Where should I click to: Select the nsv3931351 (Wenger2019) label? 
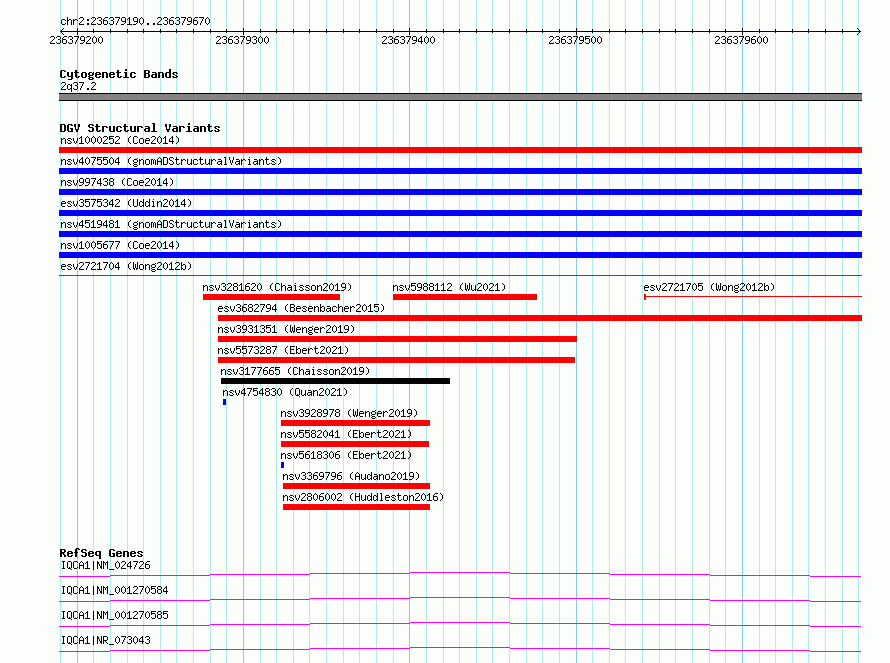pos(286,329)
